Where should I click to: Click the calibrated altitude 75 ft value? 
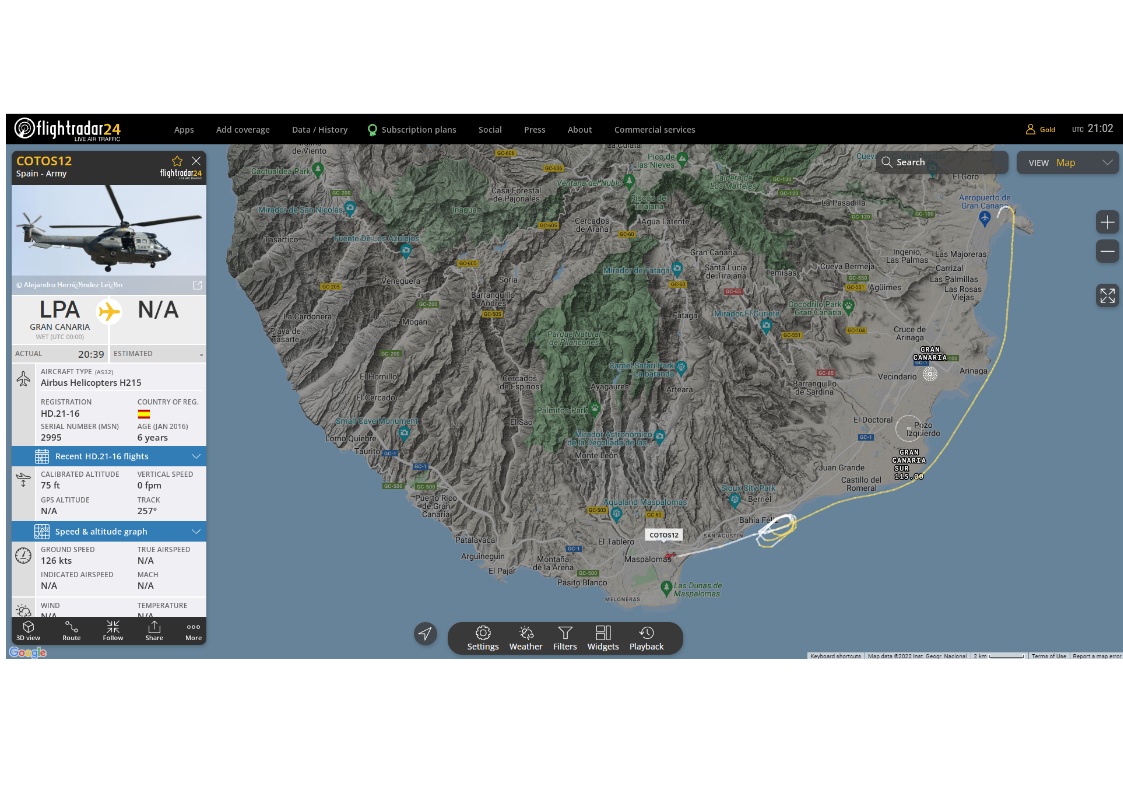pos(50,485)
